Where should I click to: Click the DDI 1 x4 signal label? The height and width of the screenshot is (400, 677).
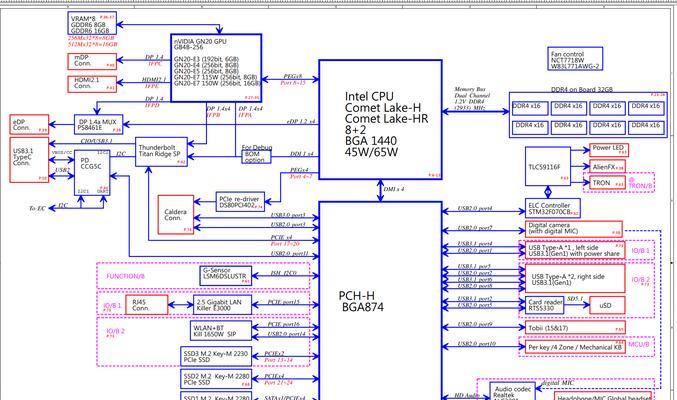(x=301, y=154)
